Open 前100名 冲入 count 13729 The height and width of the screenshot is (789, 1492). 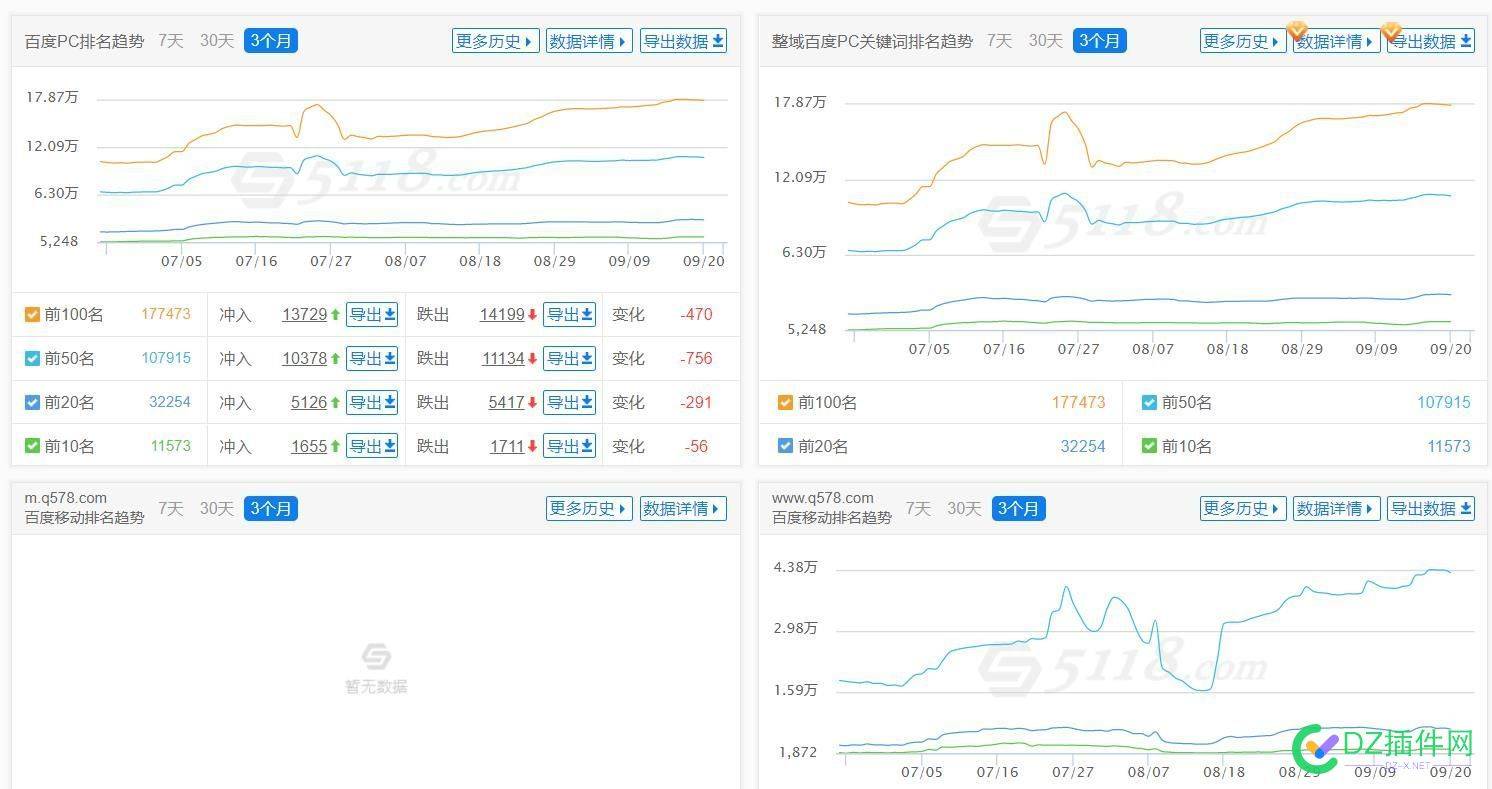pos(304,314)
